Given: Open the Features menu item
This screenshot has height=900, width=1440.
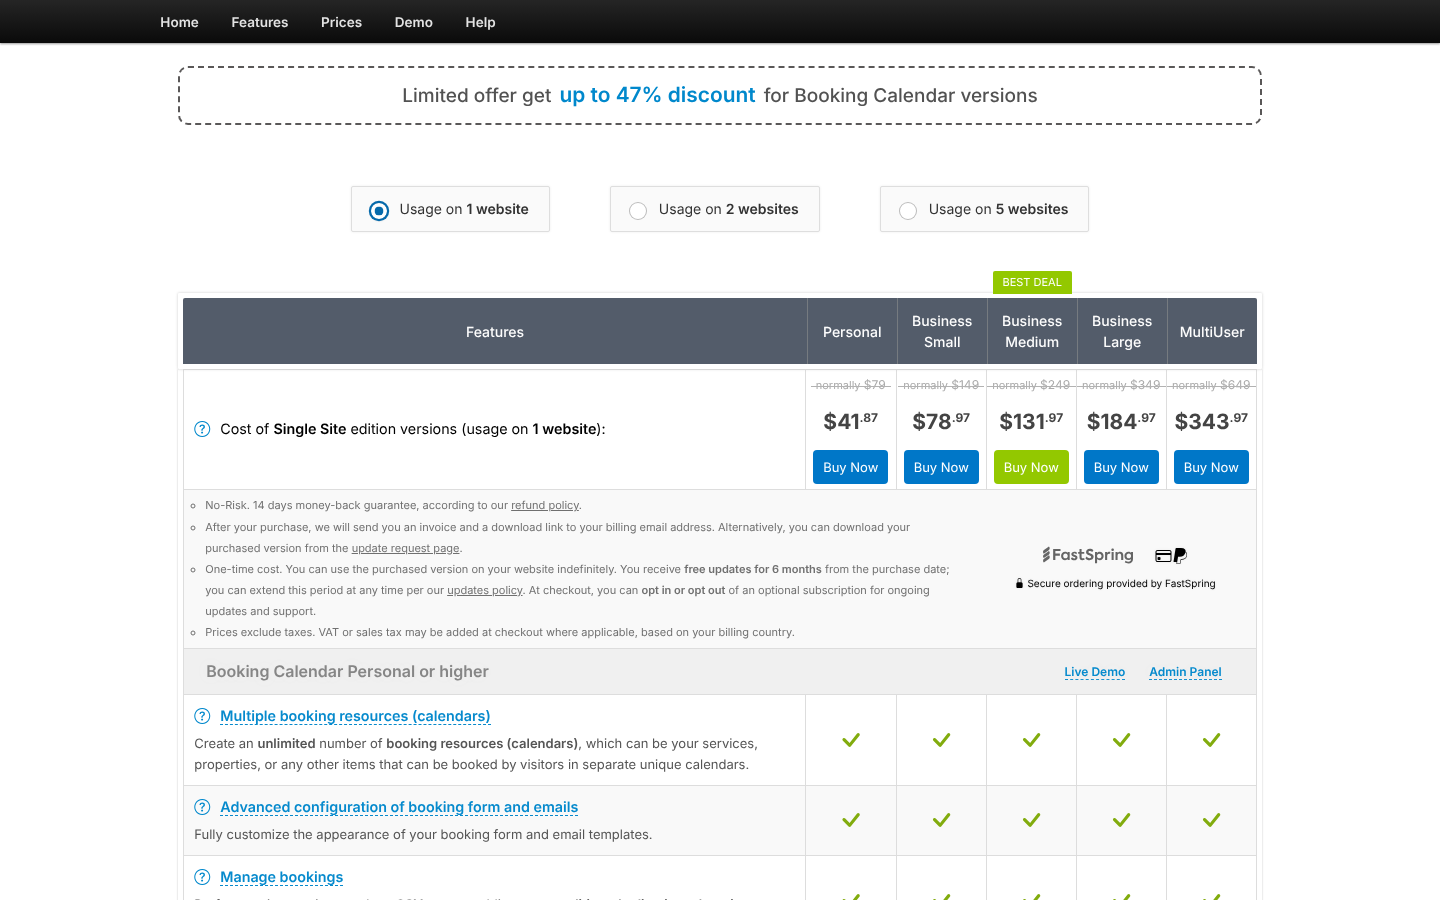Looking at the screenshot, I should 259,22.
